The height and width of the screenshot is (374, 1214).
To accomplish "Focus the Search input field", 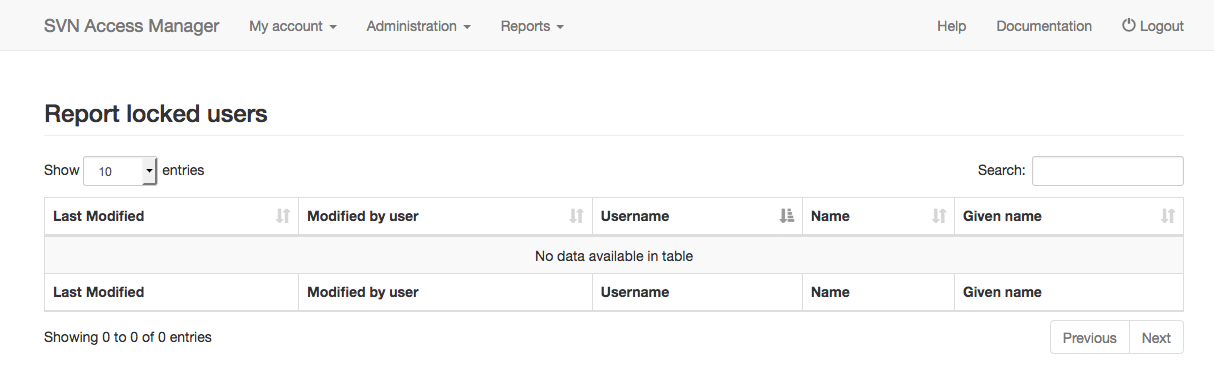I will point(1107,171).
